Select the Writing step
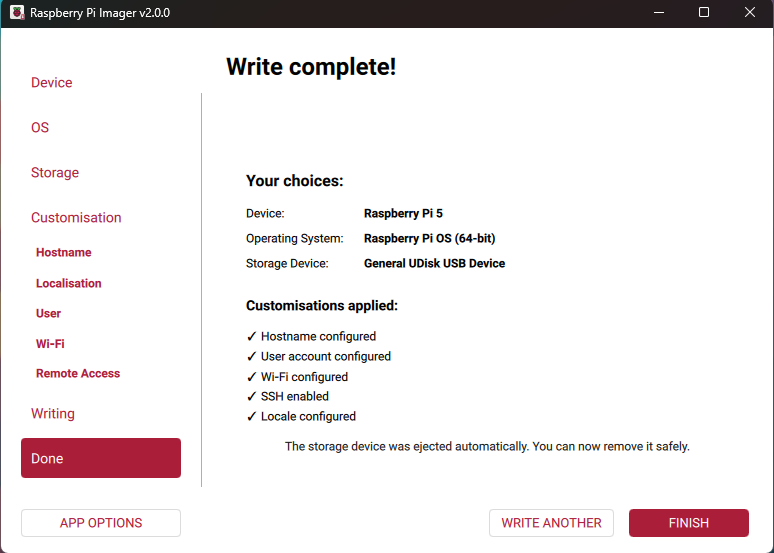The image size is (774, 553). pyautogui.click(x=53, y=414)
